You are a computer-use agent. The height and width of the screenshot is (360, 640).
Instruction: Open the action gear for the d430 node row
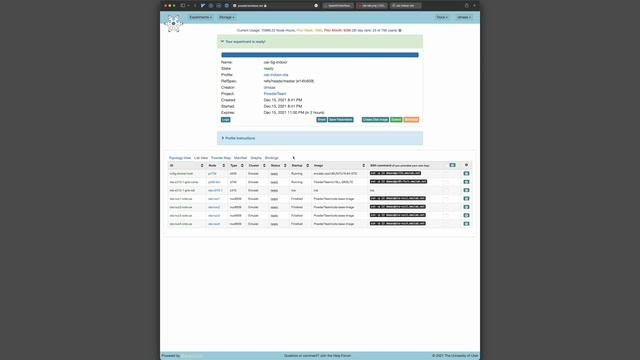pyautogui.click(x=466, y=173)
